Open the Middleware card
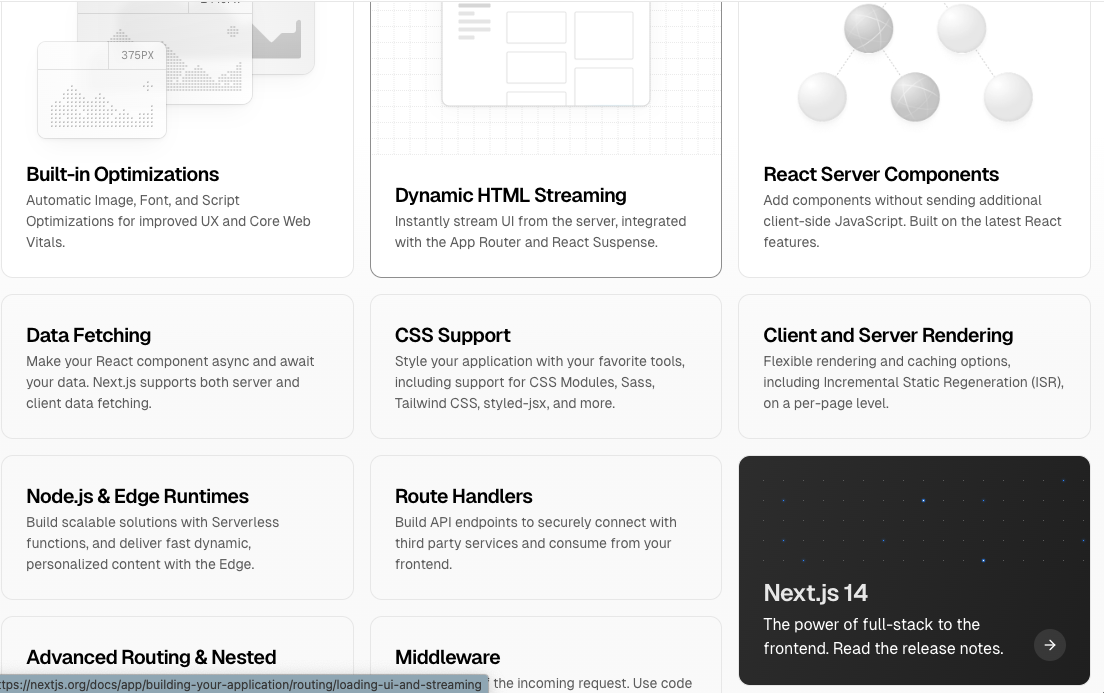1104x693 pixels. [546, 655]
